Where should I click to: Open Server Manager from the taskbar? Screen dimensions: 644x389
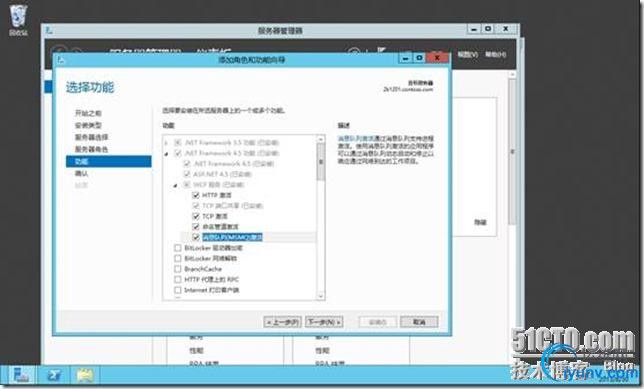[22, 375]
